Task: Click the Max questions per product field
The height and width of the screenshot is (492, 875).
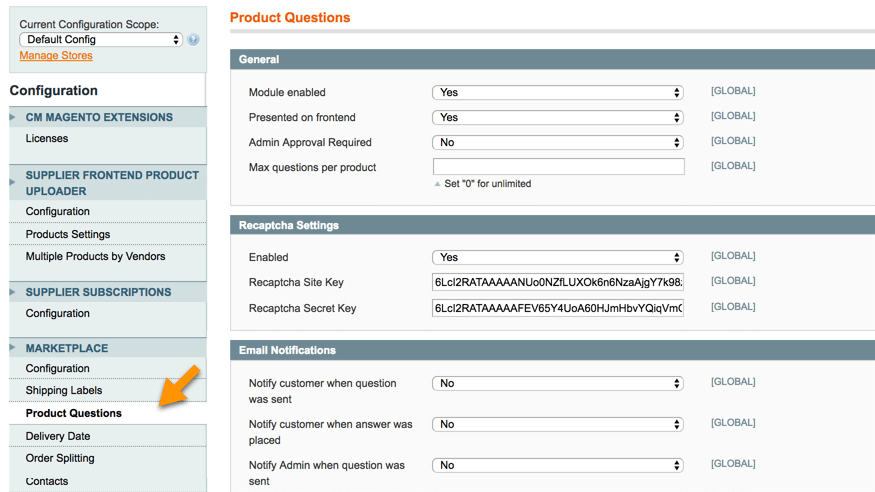Action: [558, 167]
